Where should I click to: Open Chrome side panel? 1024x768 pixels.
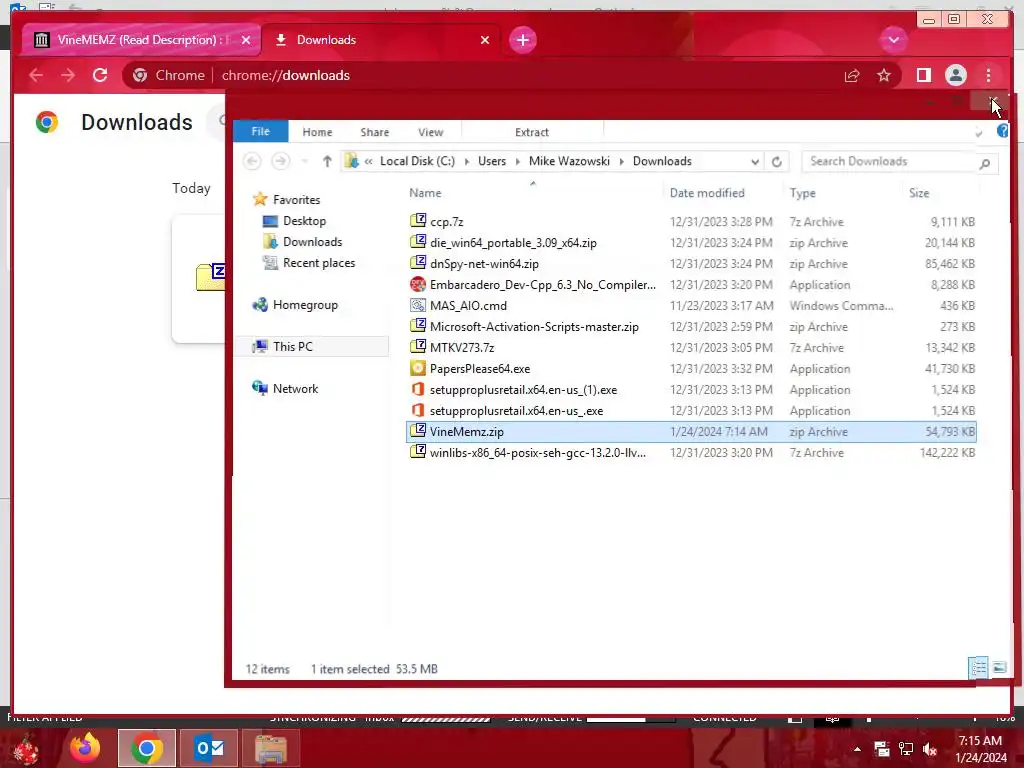coord(923,75)
